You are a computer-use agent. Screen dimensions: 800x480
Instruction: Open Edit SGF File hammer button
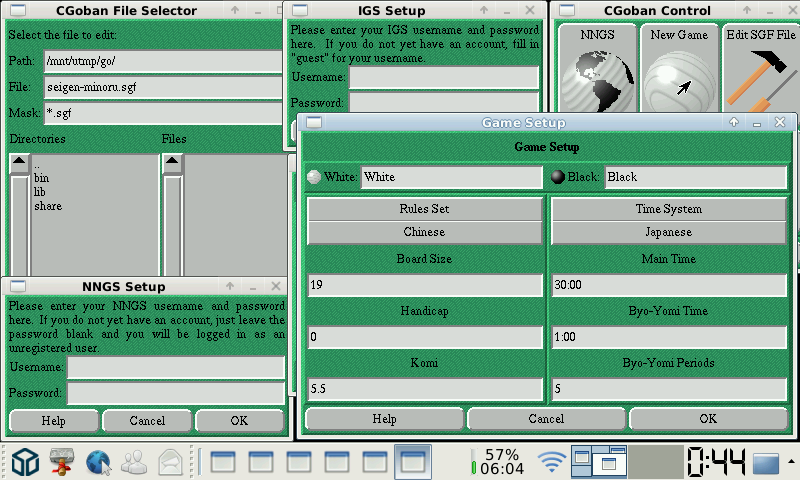[x=760, y=69]
